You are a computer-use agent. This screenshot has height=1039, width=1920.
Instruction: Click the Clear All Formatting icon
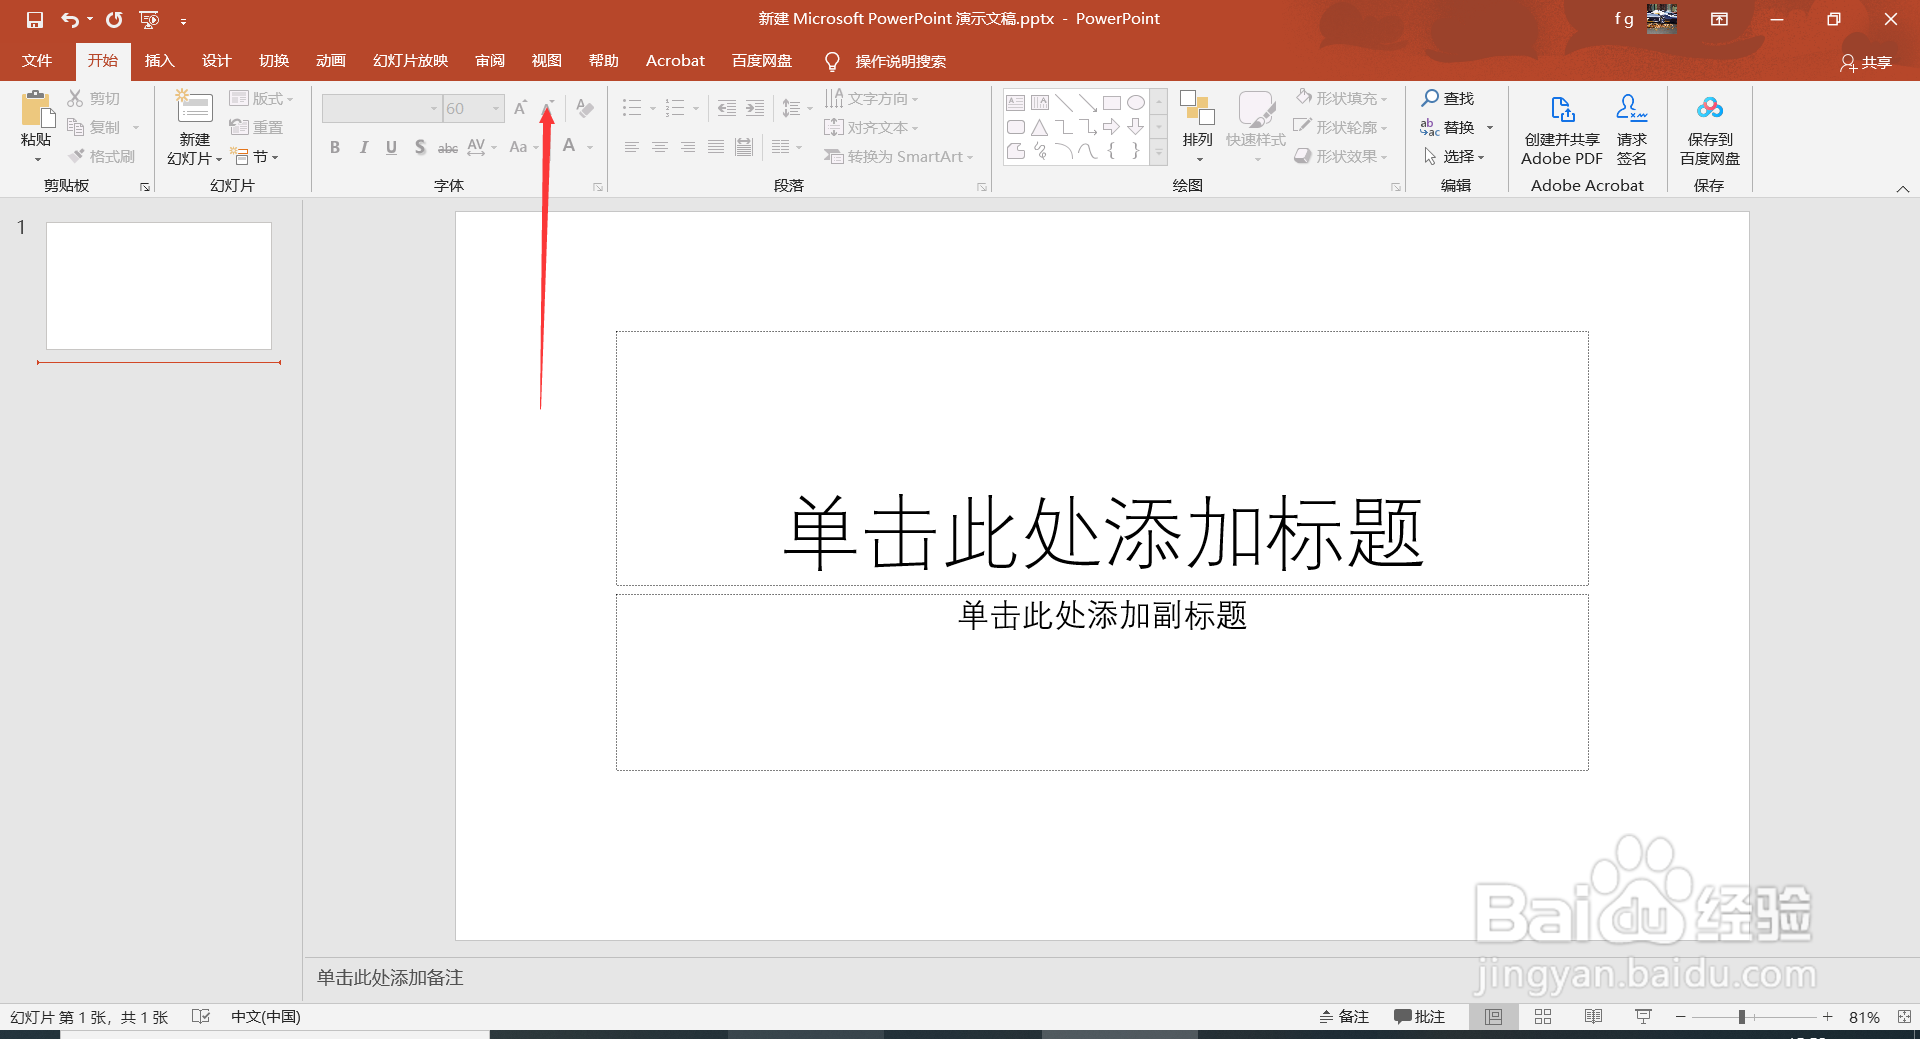pyautogui.click(x=584, y=107)
